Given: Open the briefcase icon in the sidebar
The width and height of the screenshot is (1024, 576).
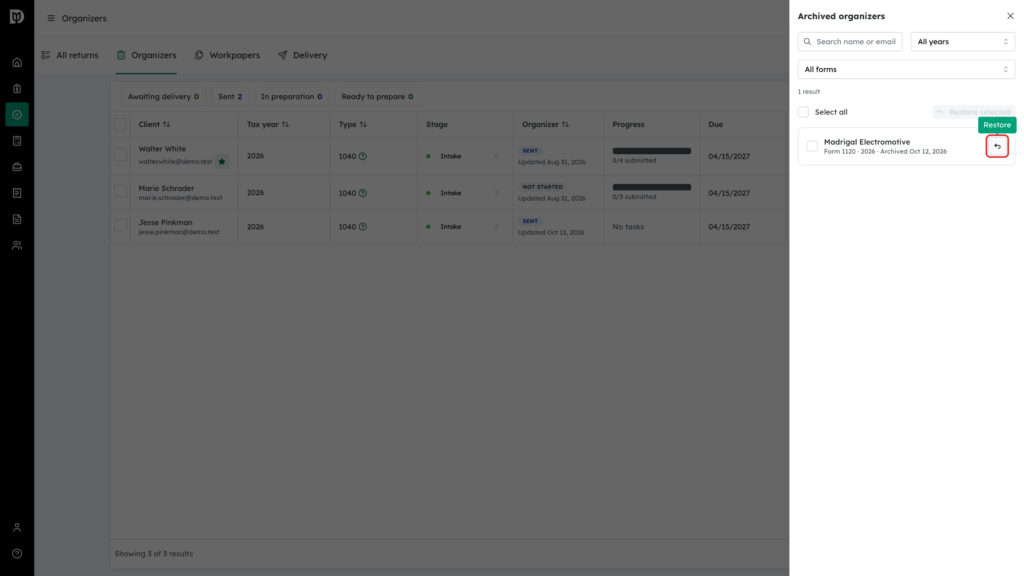Looking at the screenshot, I should [x=17, y=167].
